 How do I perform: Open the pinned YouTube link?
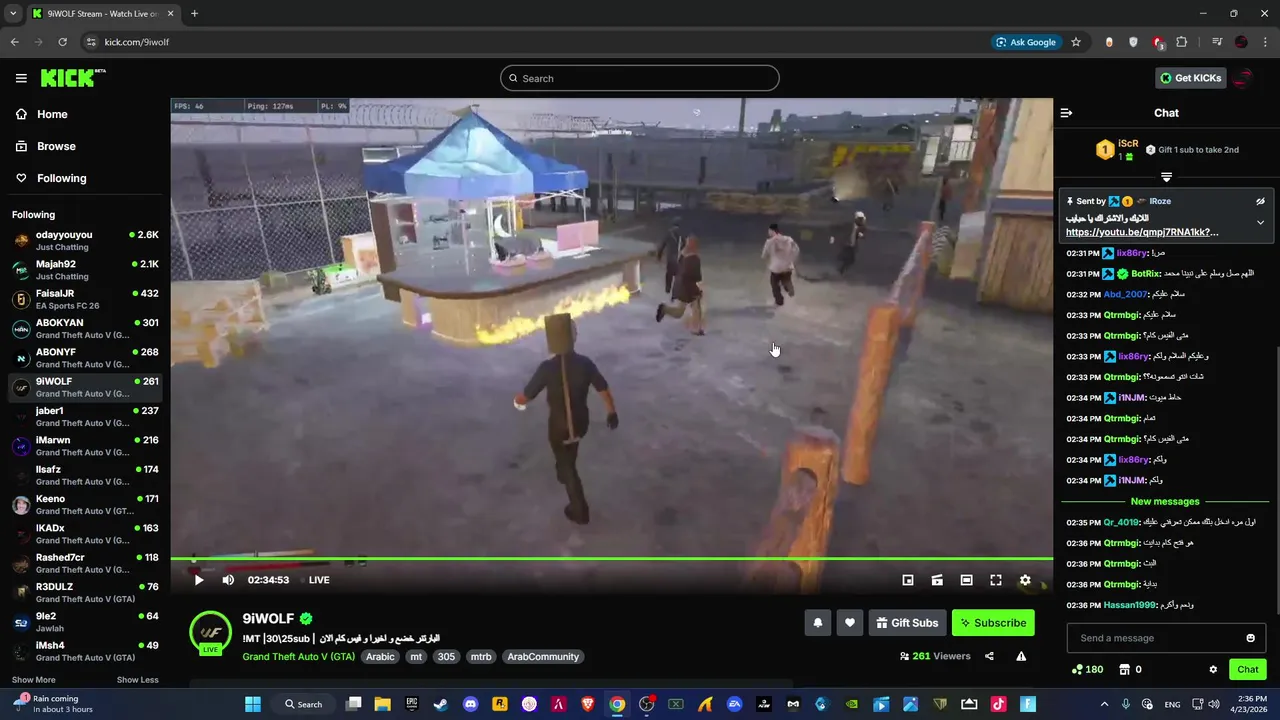[x=1142, y=232]
